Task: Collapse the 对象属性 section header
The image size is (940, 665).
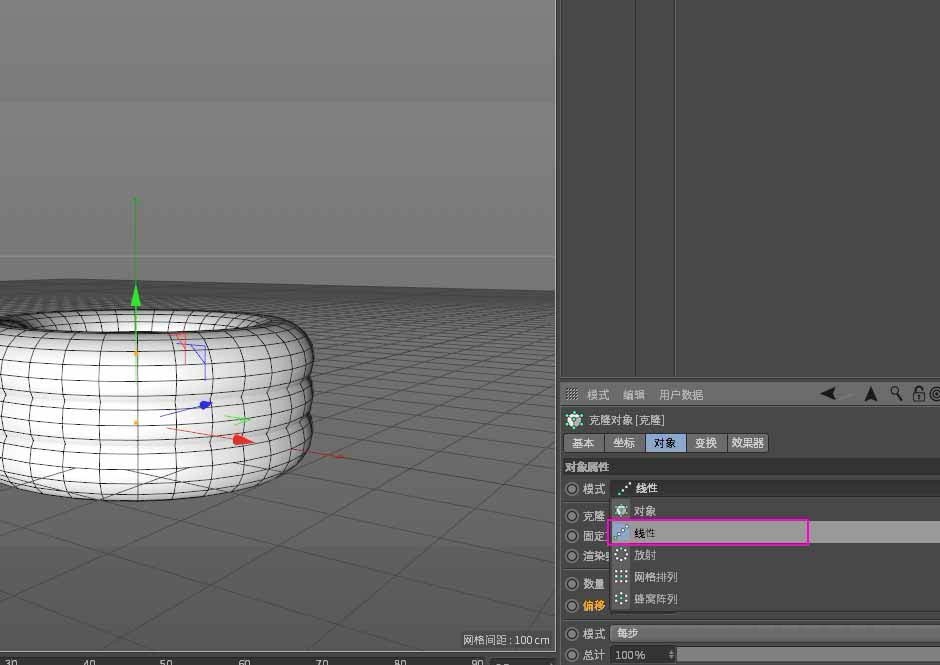Action: [588, 465]
